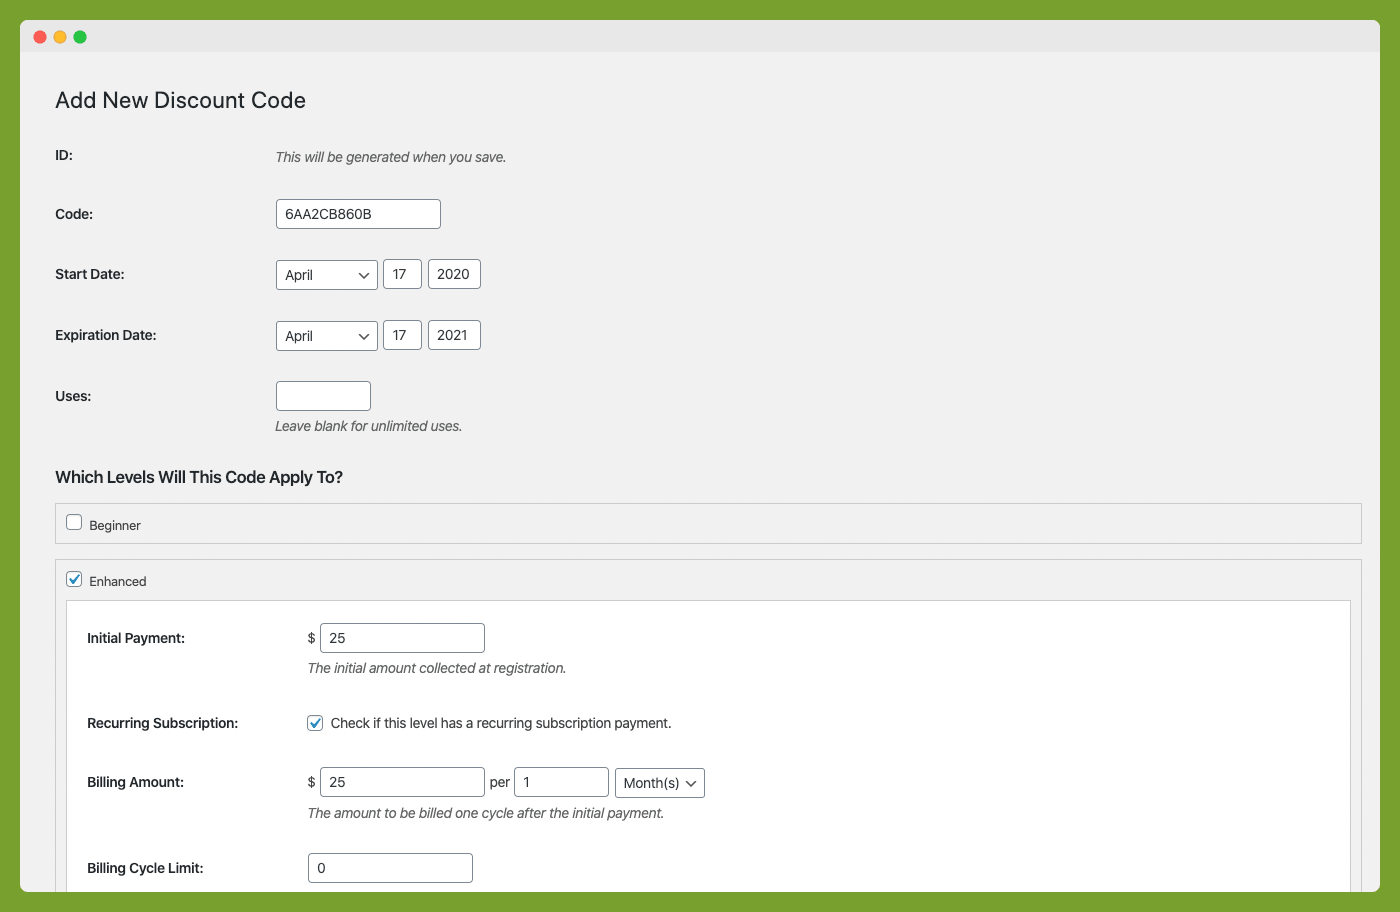Viewport: 1400px width, 912px height.
Task: Open the Month(s) billing period dropdown
Action: pos(659,782)
